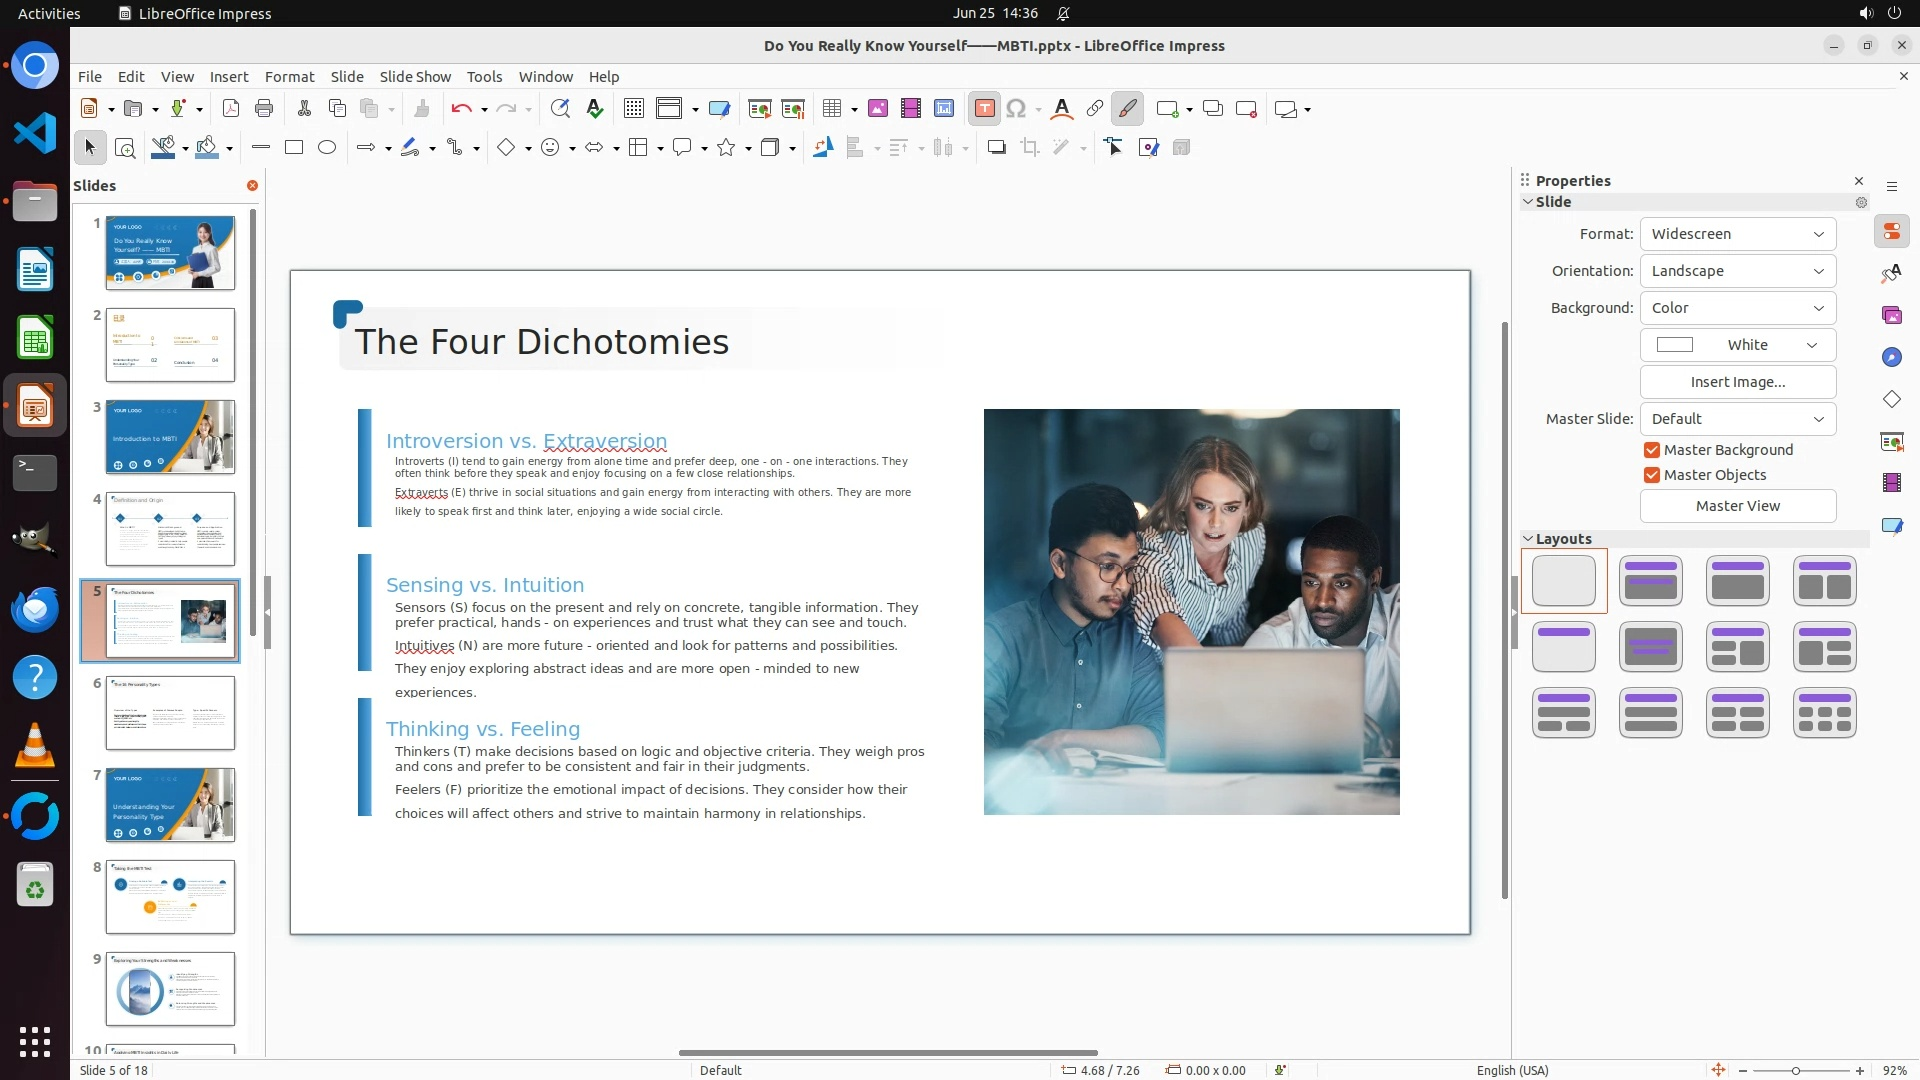Click the Display Grid toolbar icon
1920x1080 pixels.
(x=633, y=109)
